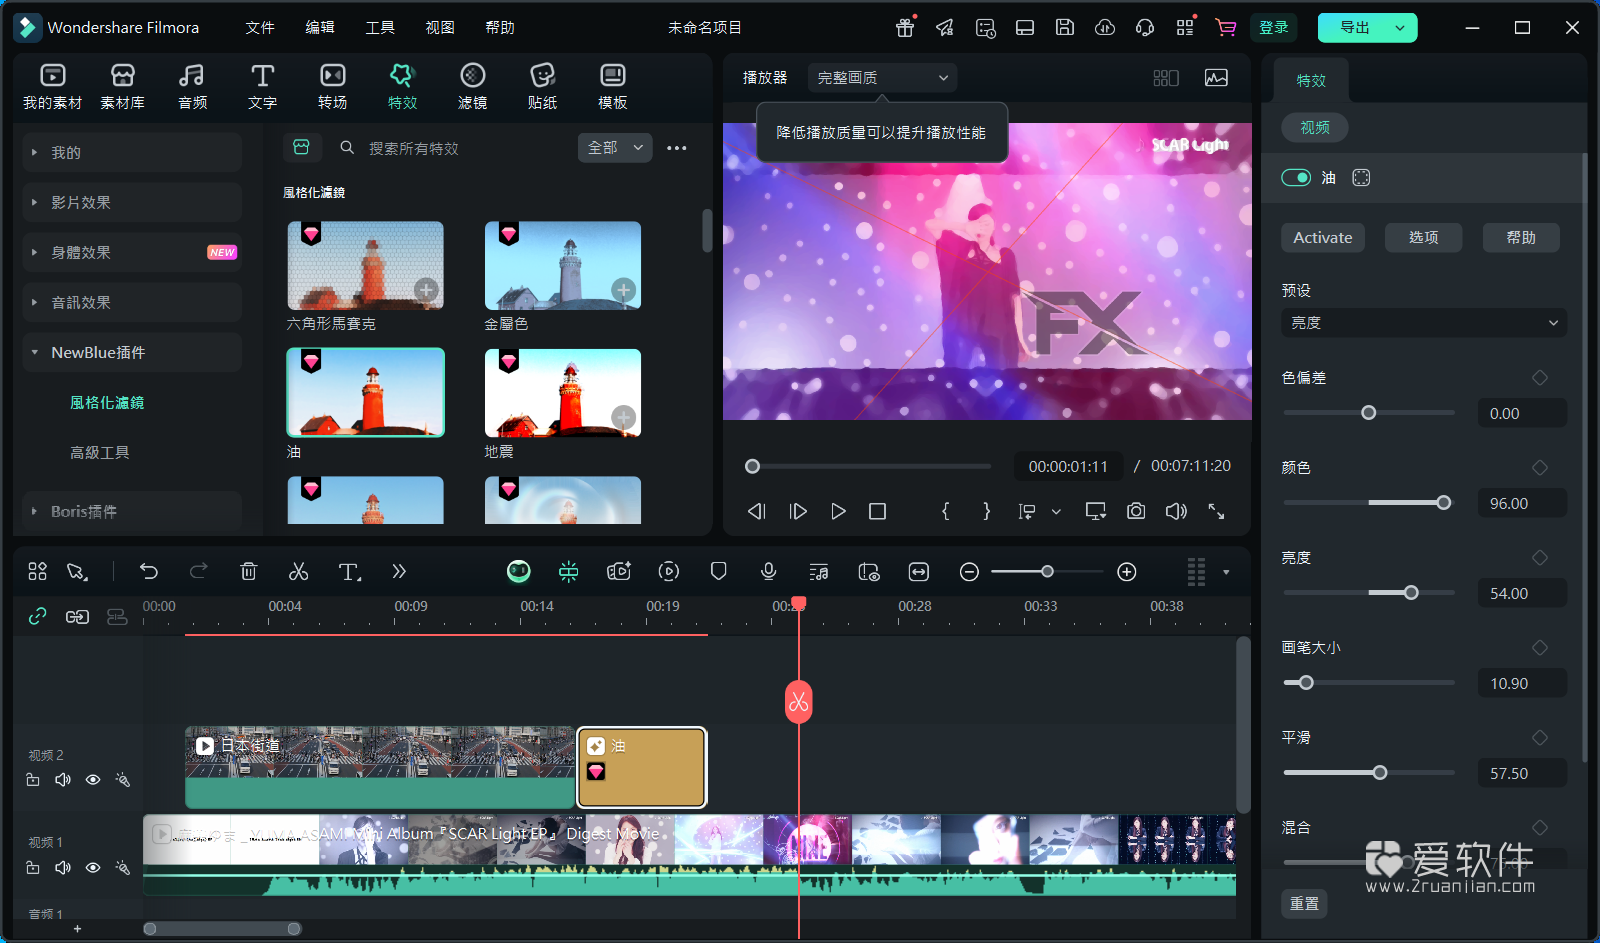Open the 转场 transitions tab

332,86
